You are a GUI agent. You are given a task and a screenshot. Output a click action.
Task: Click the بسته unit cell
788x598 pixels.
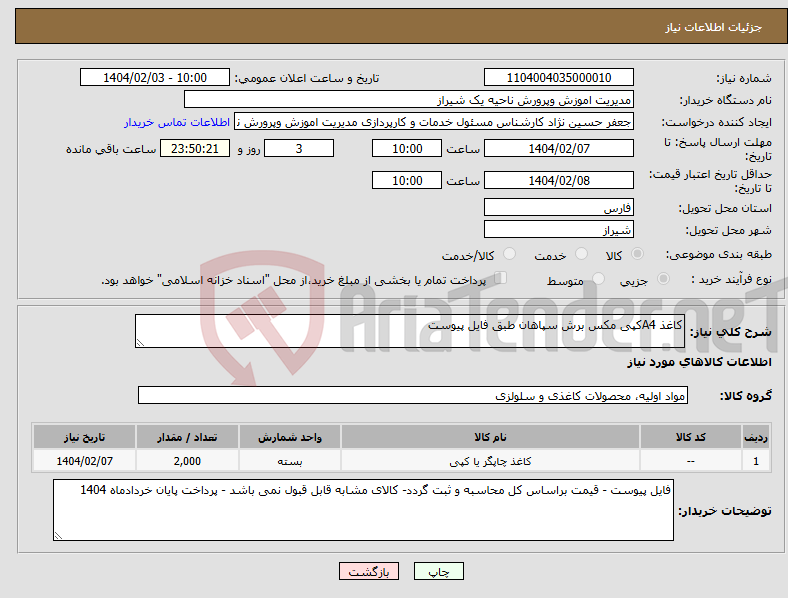pos(290,461)
